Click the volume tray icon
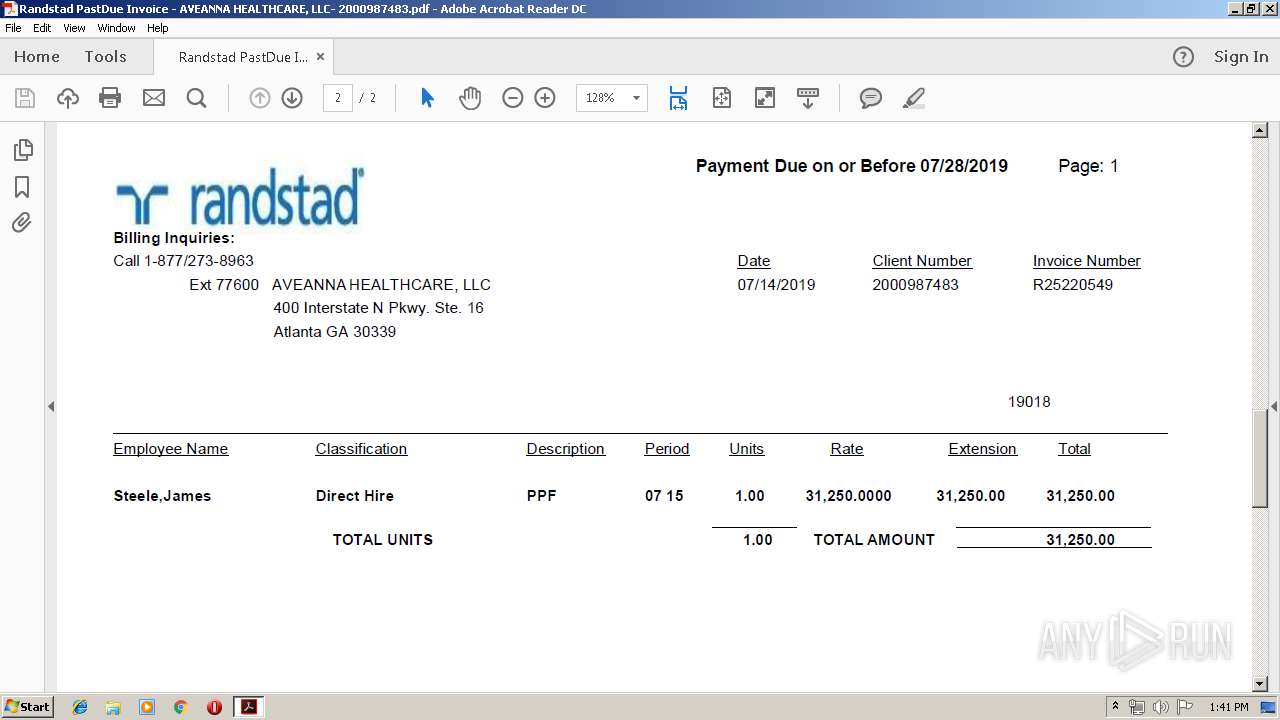Screen dimensions: 1280x720 click(x=1160, y=707)
